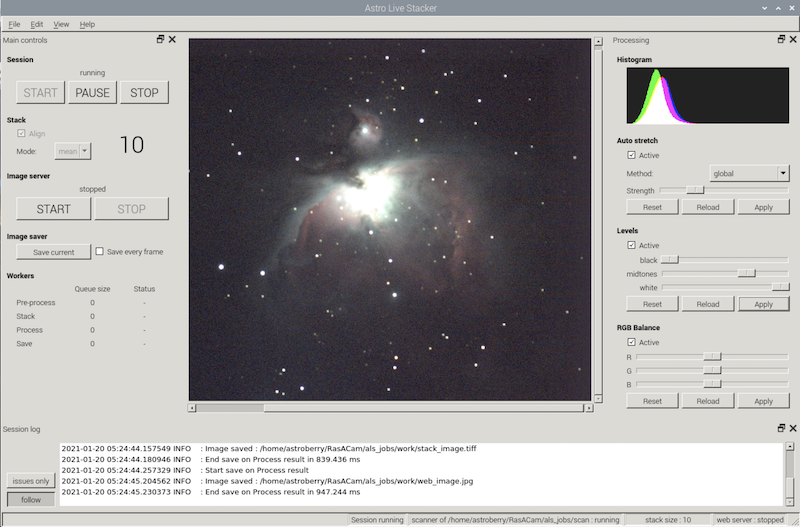Click the stacked Orion nebula image
Viewport: 800px width, 527px height.
389,220
